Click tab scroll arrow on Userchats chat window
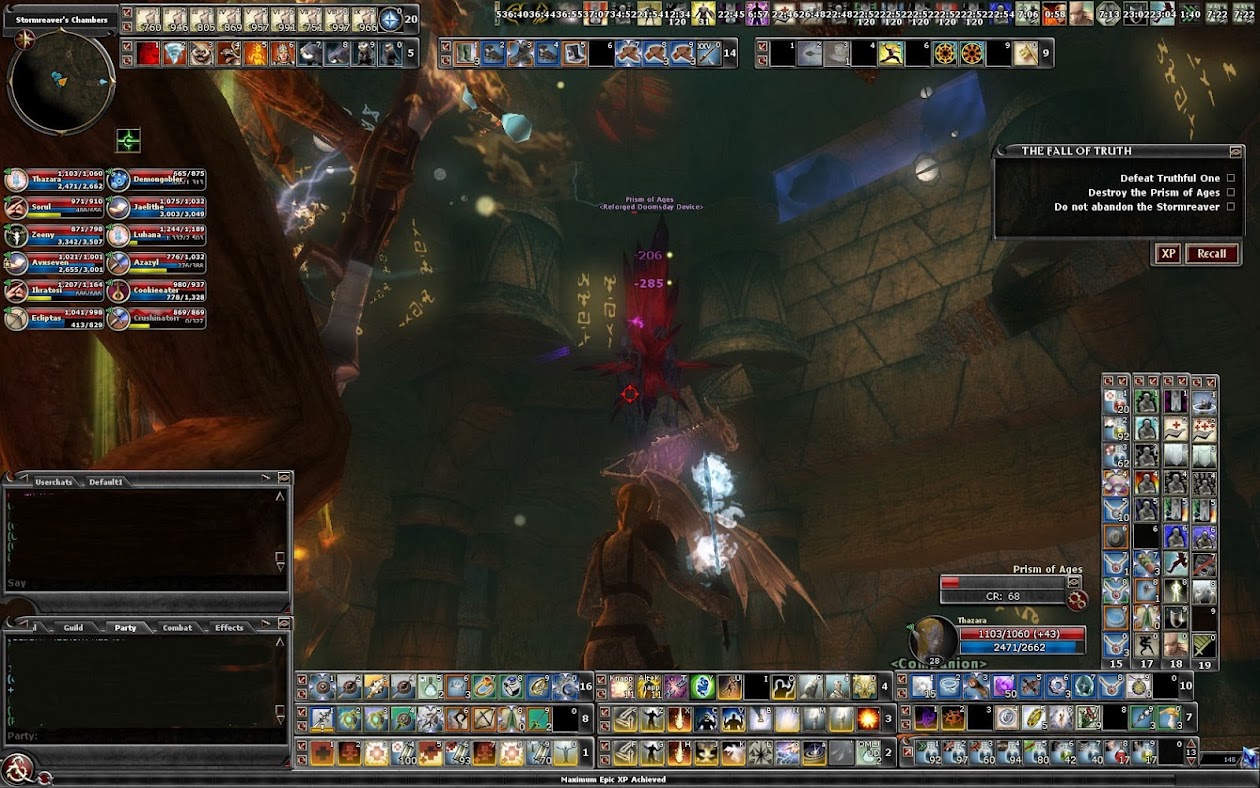Screen dimensions: 1260x788 266,478
